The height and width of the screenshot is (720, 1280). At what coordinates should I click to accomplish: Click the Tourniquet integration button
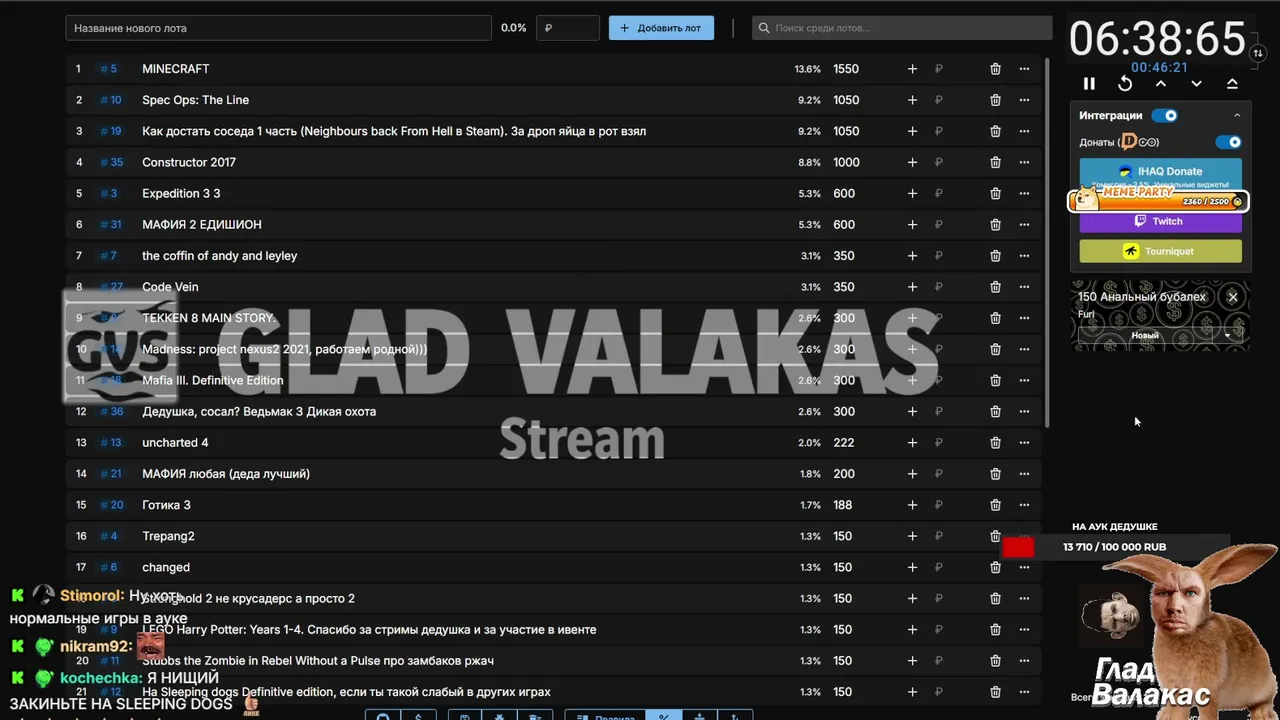1160,251
